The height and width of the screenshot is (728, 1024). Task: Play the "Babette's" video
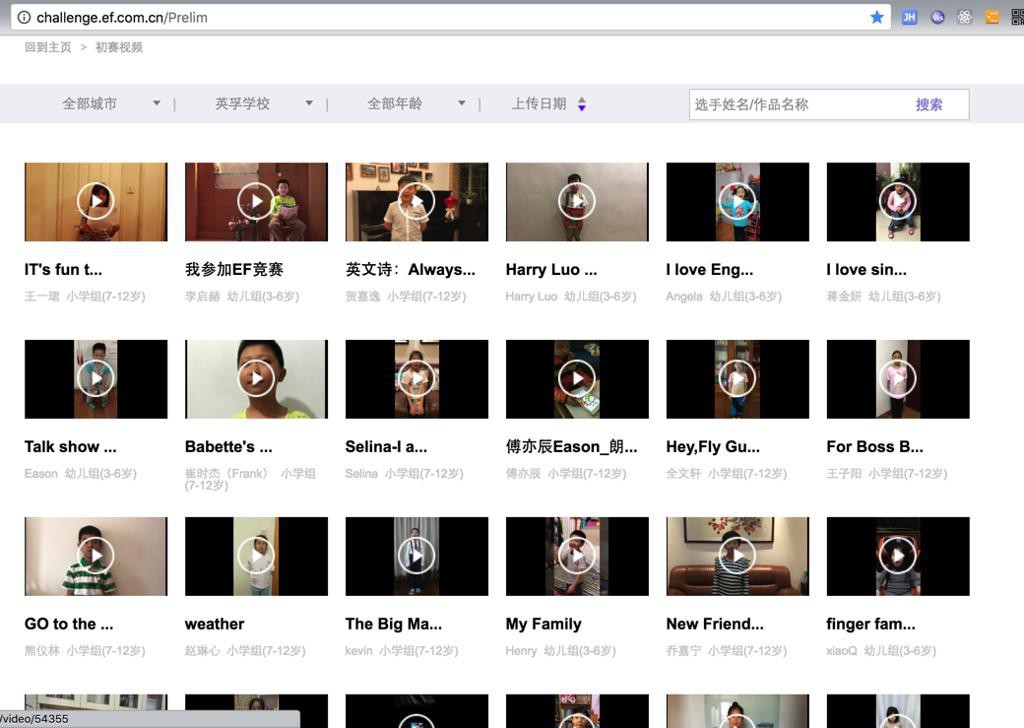pos(256,379)
